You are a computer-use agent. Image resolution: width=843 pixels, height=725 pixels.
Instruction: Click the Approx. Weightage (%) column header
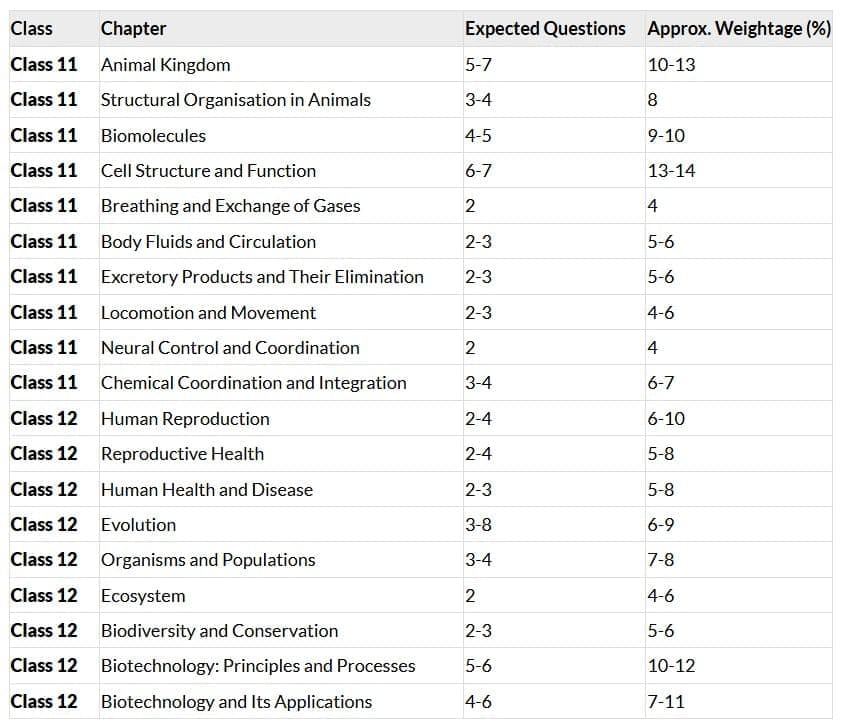point(738,29)
